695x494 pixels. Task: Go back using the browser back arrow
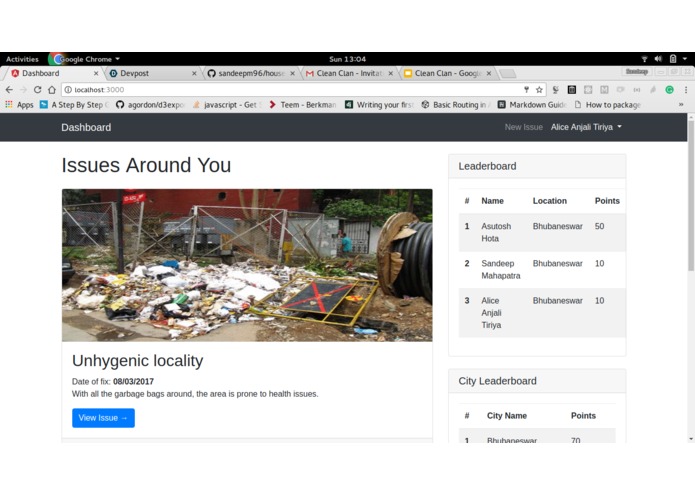[x=9, y=90]
